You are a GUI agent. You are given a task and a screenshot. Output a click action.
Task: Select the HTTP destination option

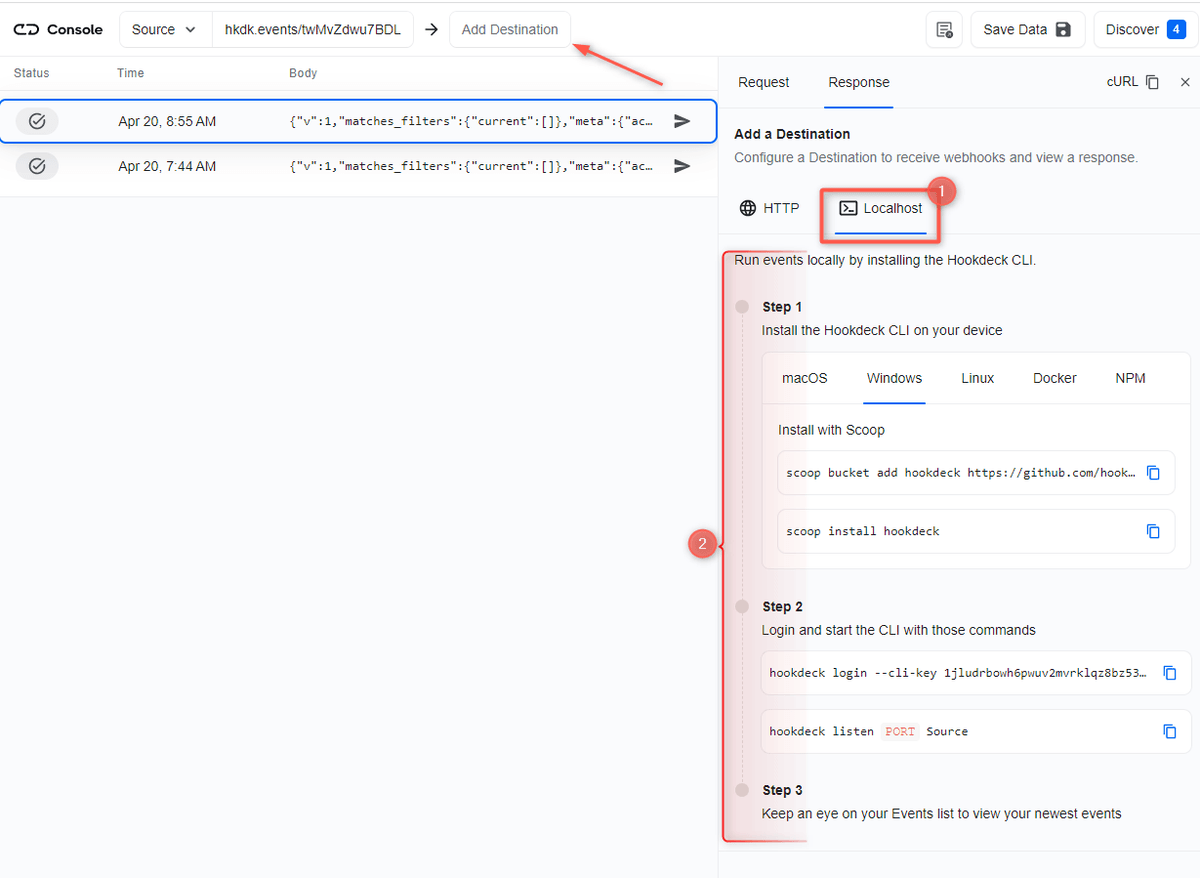point(770,208)
